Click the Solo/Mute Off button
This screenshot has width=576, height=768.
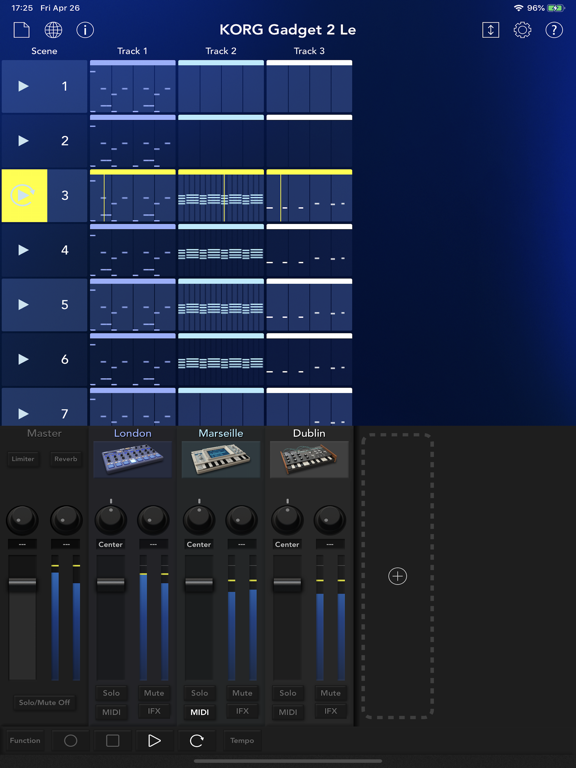tap(44, 702)
